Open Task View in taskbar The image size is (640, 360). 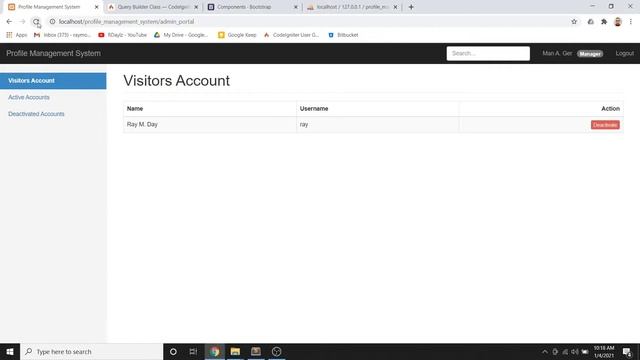[193, 351]
